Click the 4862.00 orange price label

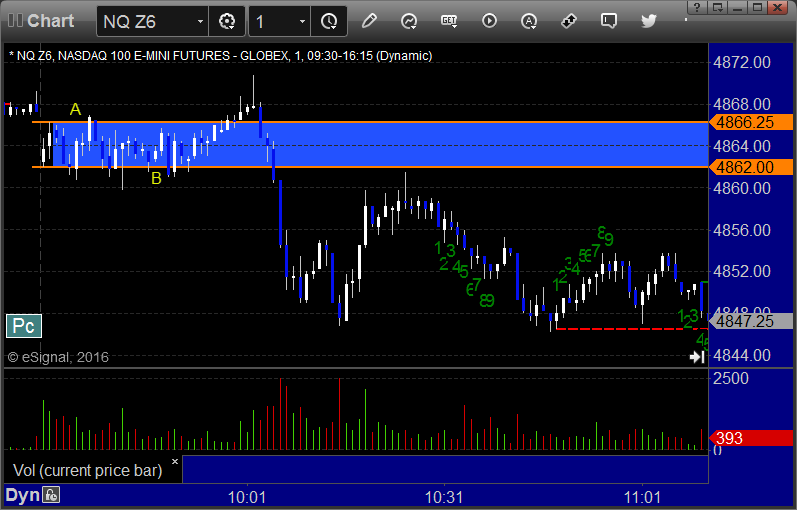[751, 167]
